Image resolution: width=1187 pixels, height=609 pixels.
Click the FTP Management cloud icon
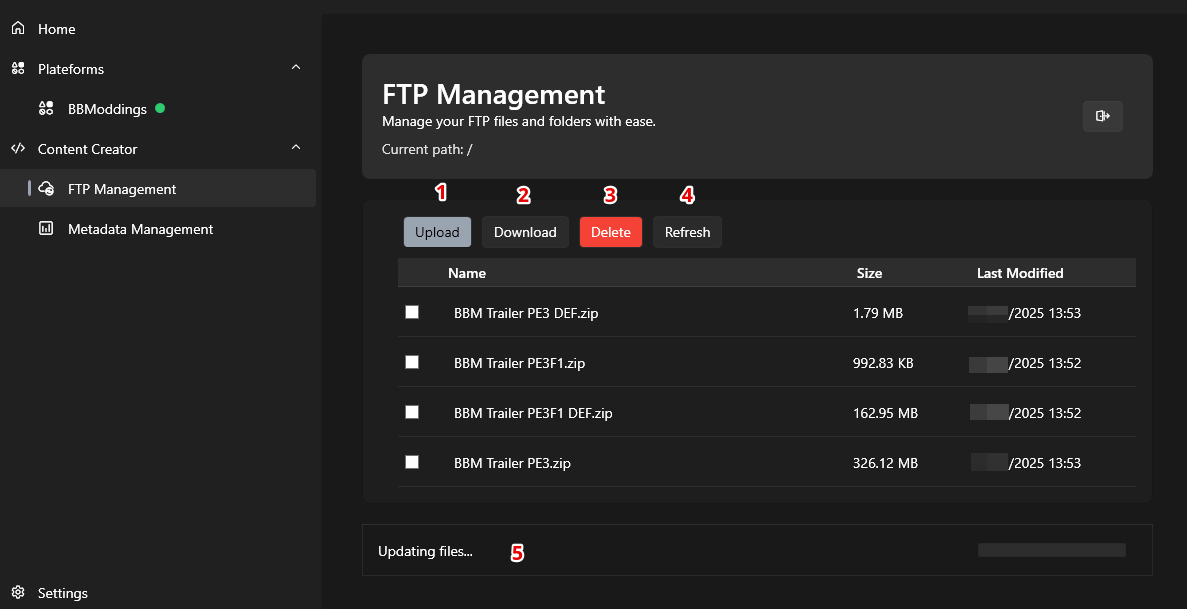tap(46, 189)
